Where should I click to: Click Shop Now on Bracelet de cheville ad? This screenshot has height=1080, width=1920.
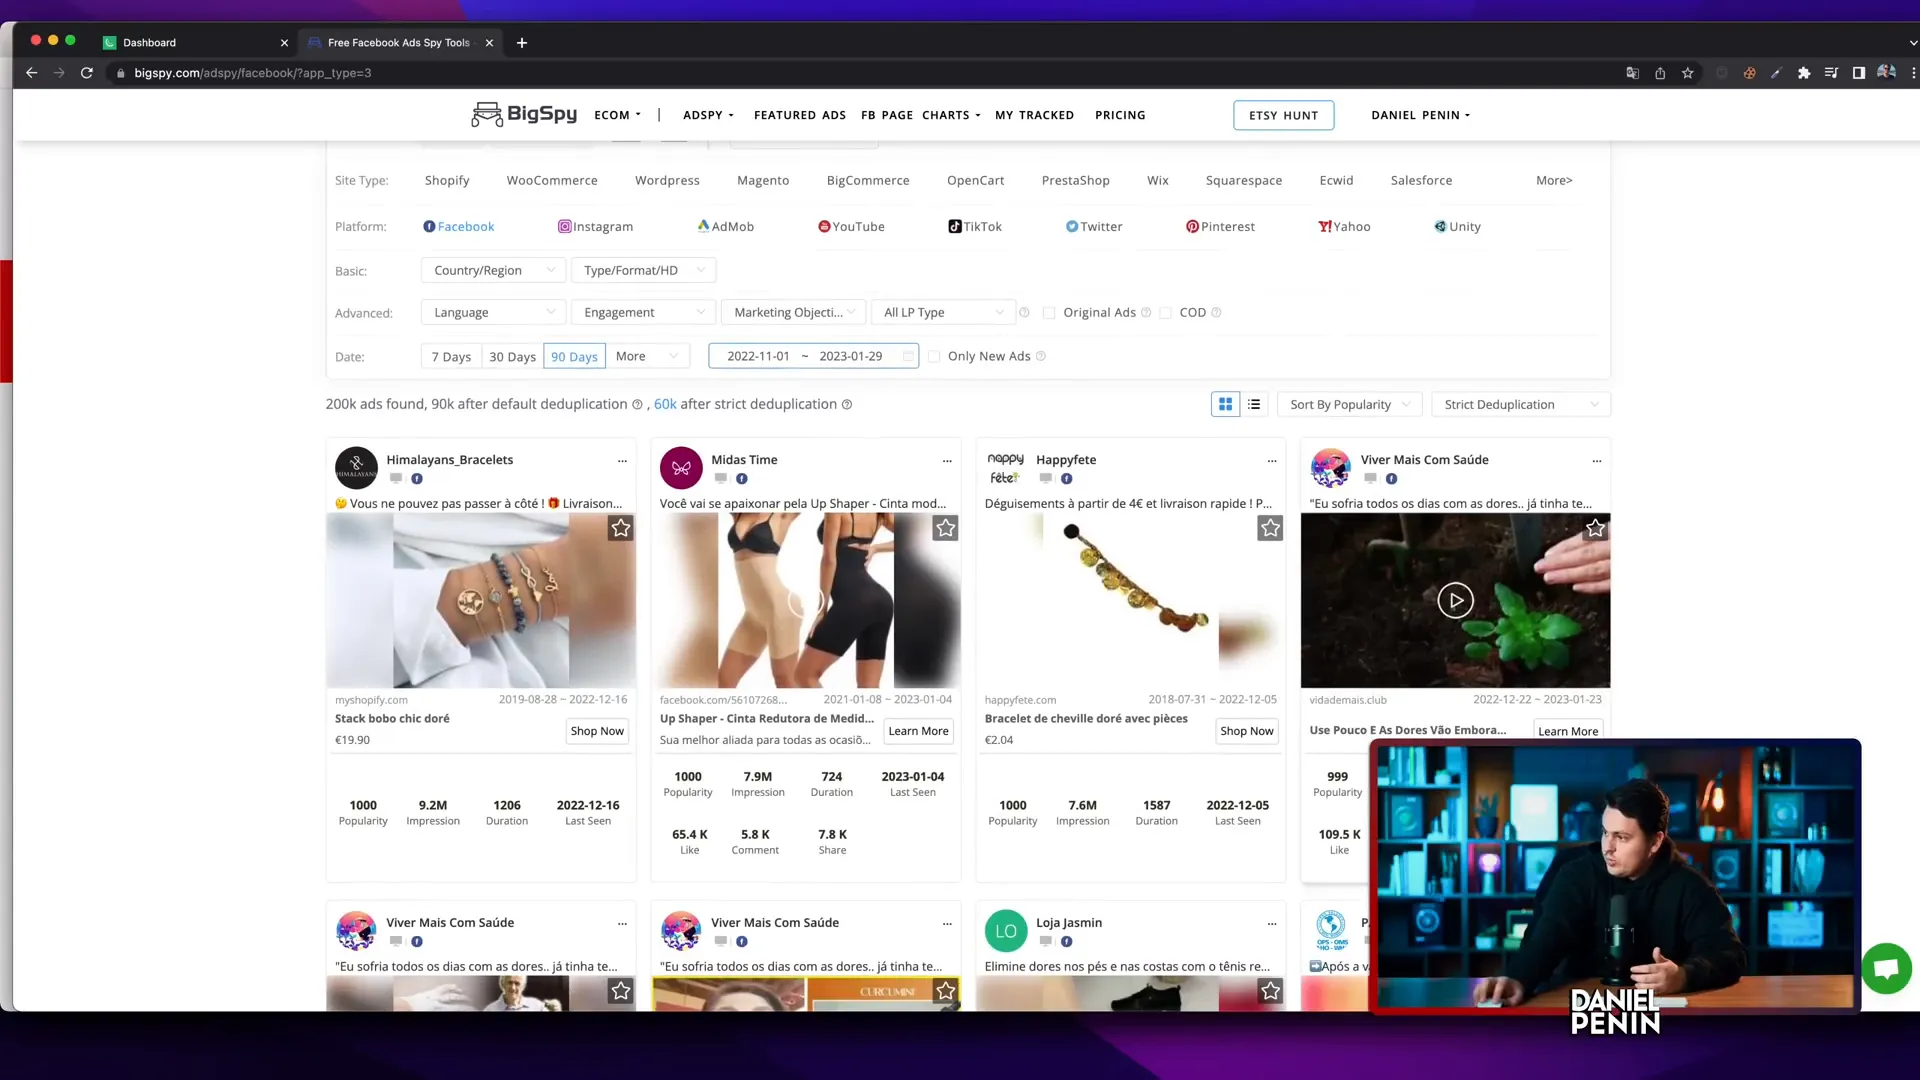pyautogui.click(x=1246, y=731)
